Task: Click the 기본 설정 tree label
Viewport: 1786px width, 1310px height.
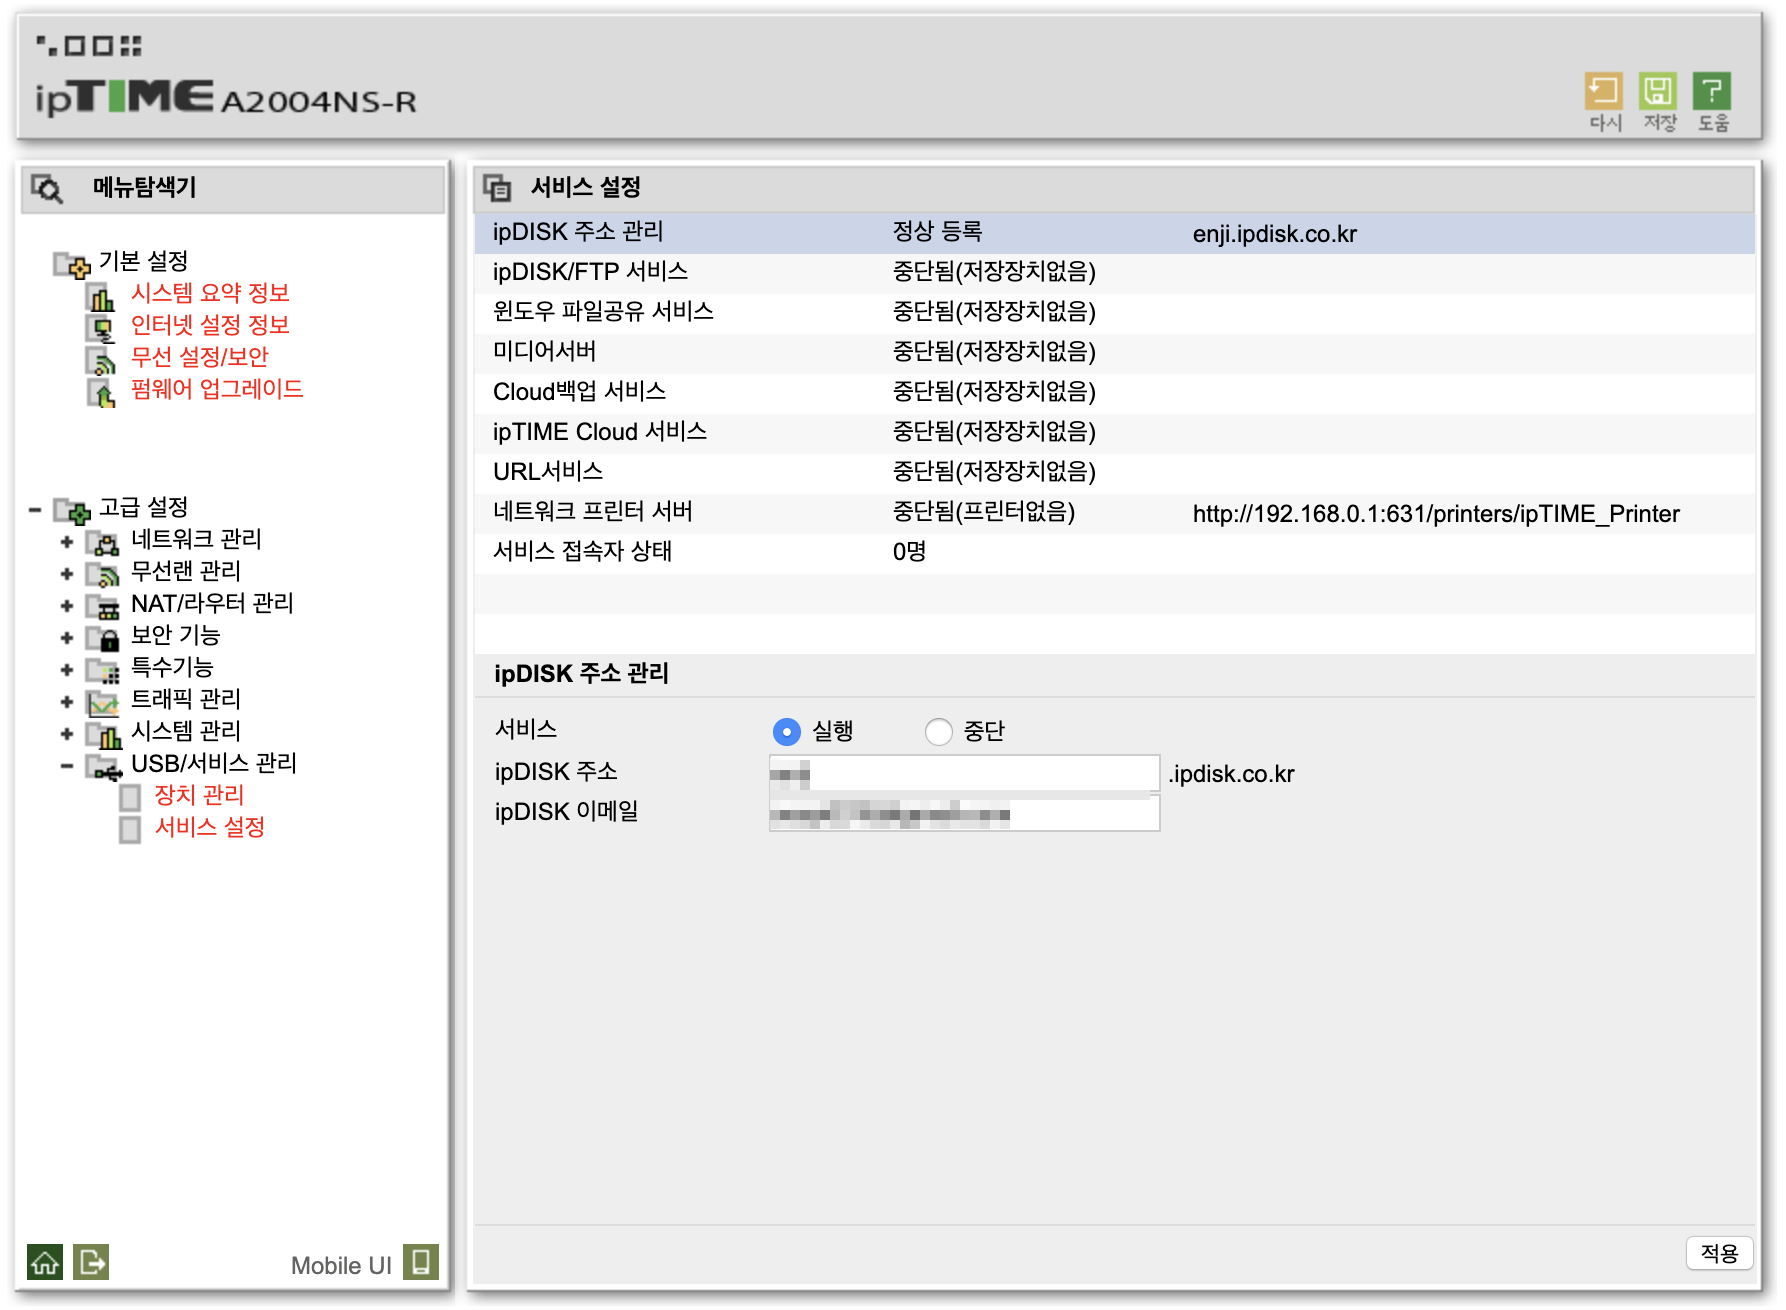Action: (x=143, y=261)
